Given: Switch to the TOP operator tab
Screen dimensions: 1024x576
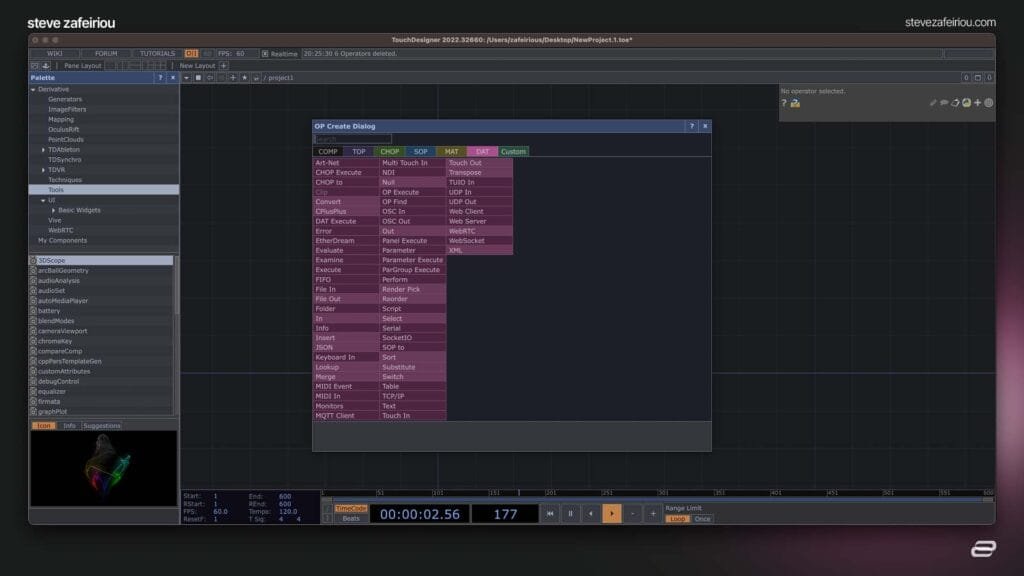Looking at the screenshot, I should [x=359, y=152].
